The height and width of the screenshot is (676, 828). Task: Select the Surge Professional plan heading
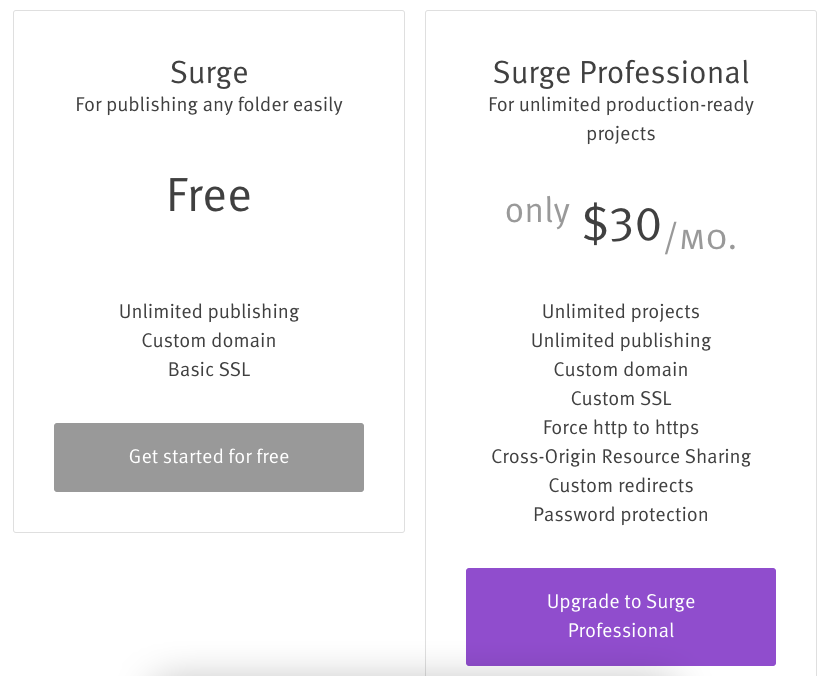[620, 72]
